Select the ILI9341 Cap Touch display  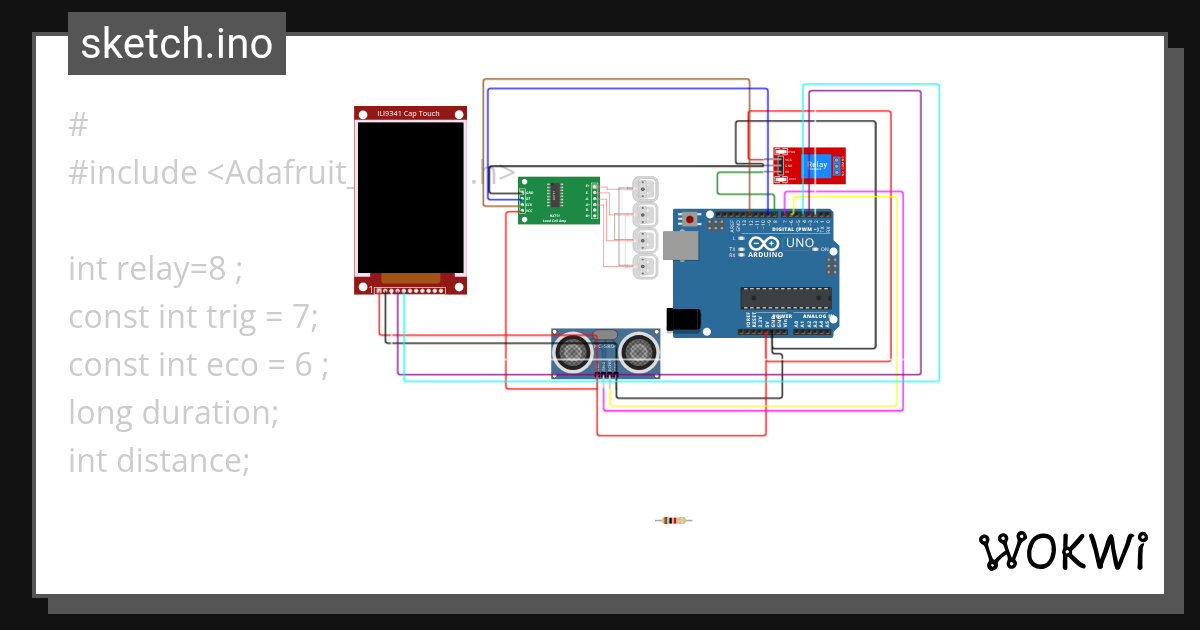click(x=408, y=200)
